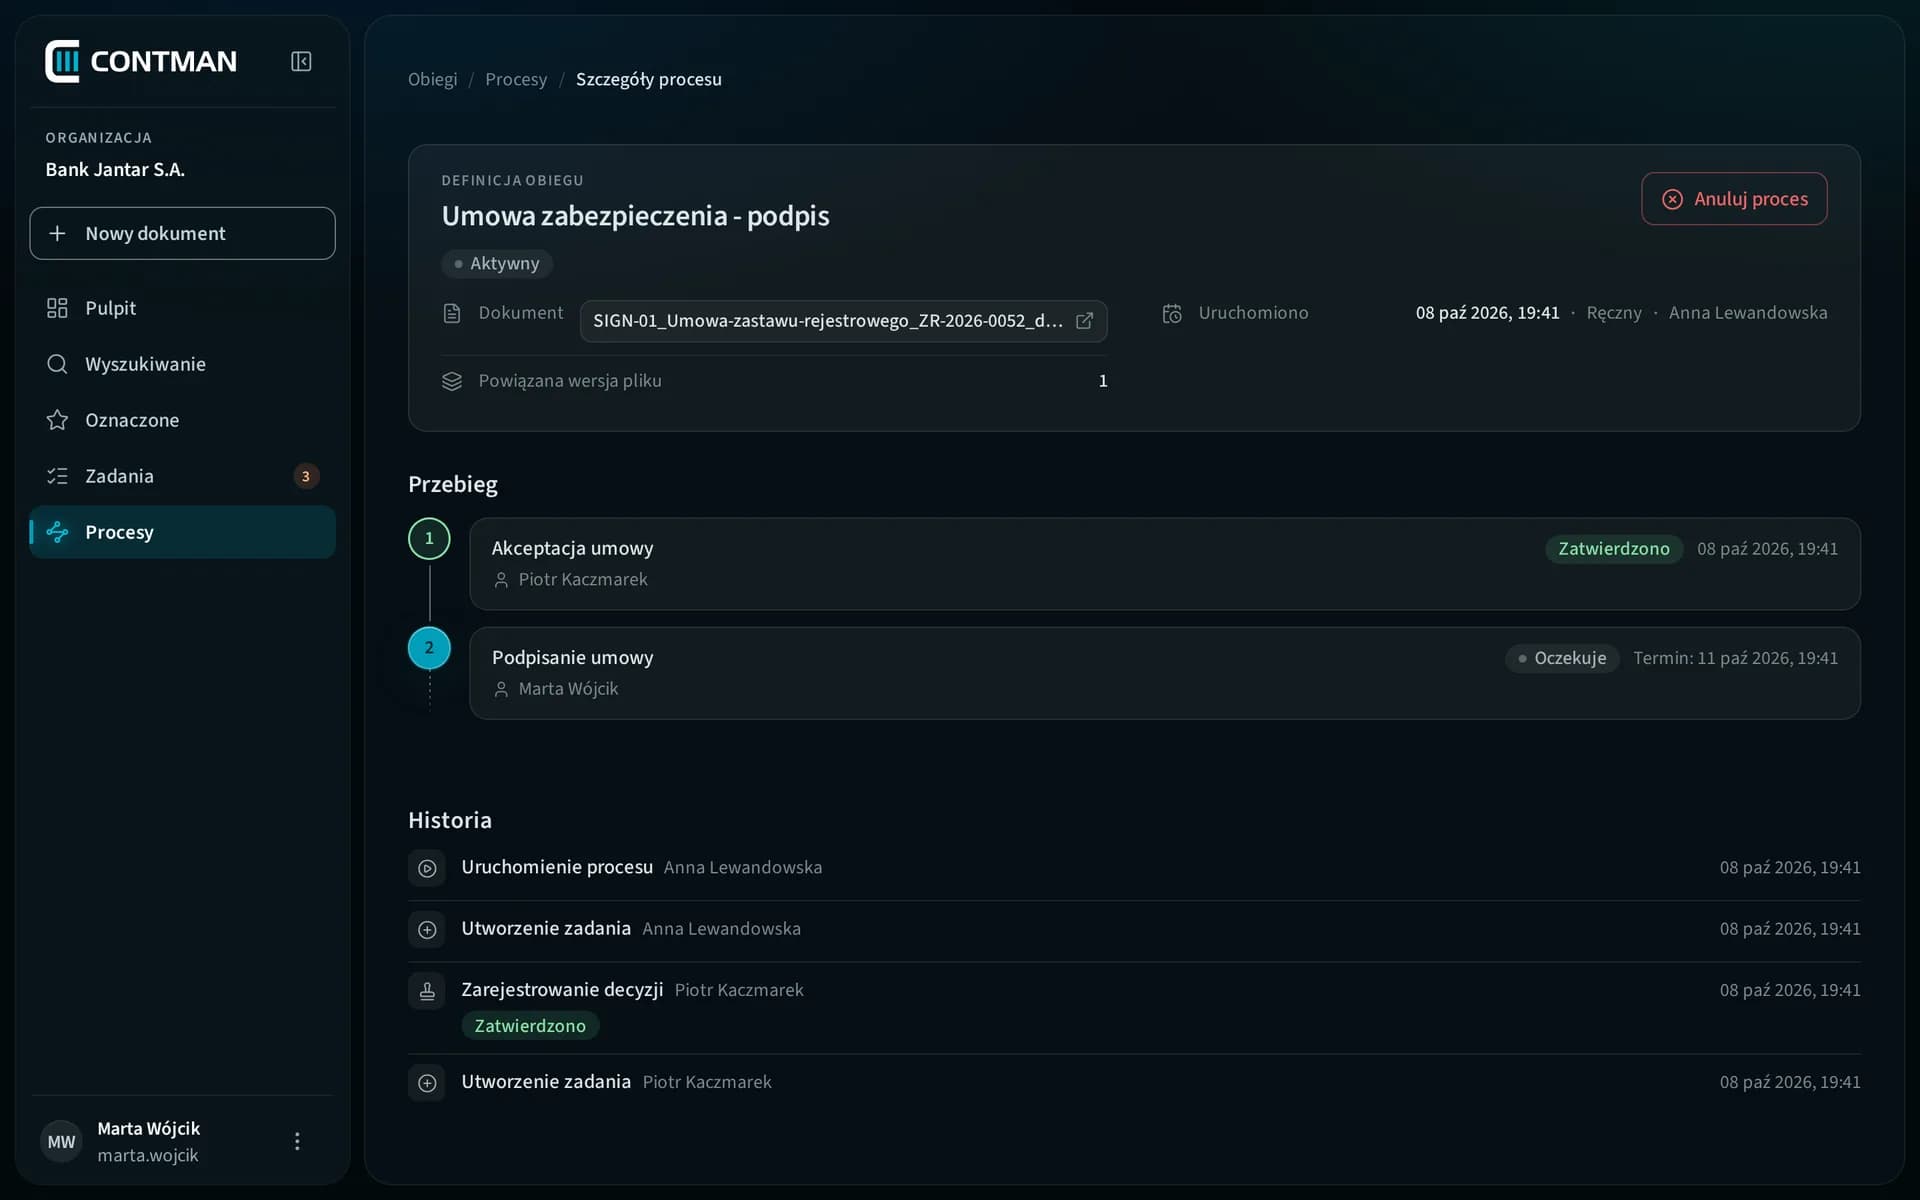Click the Aktywny status badge
The height and width of the screenshot is (1200, 1920).
pos(497,263)
